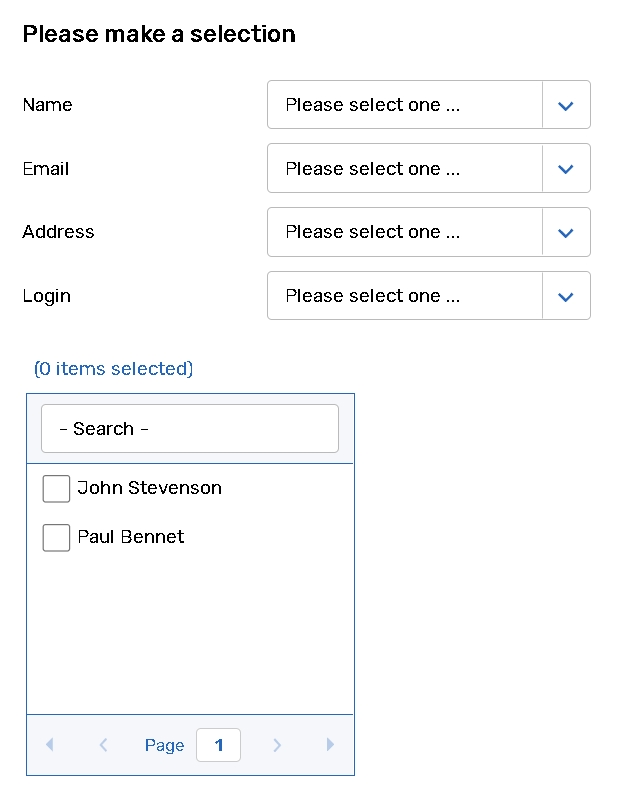This screenshot has width=621, height=790.
Task: Open the Address 'Please select one' combo box
Action: [x=404, y=232]
